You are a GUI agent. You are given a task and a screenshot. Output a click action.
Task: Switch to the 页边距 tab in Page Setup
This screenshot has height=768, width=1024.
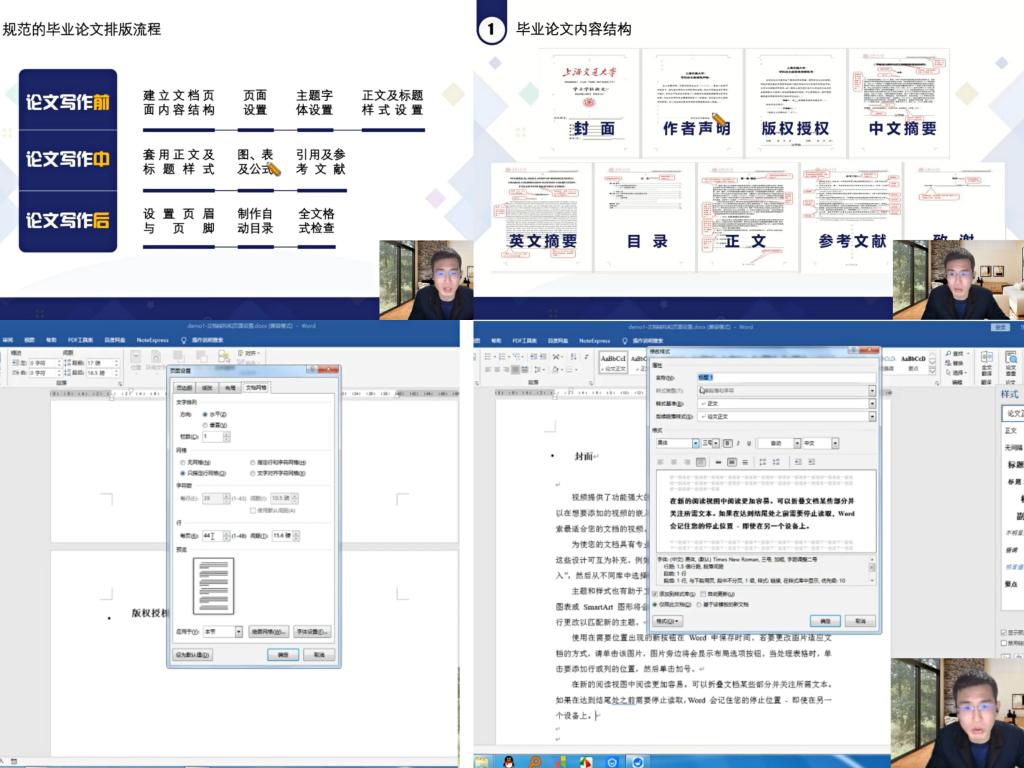click(x=185, y=387)
